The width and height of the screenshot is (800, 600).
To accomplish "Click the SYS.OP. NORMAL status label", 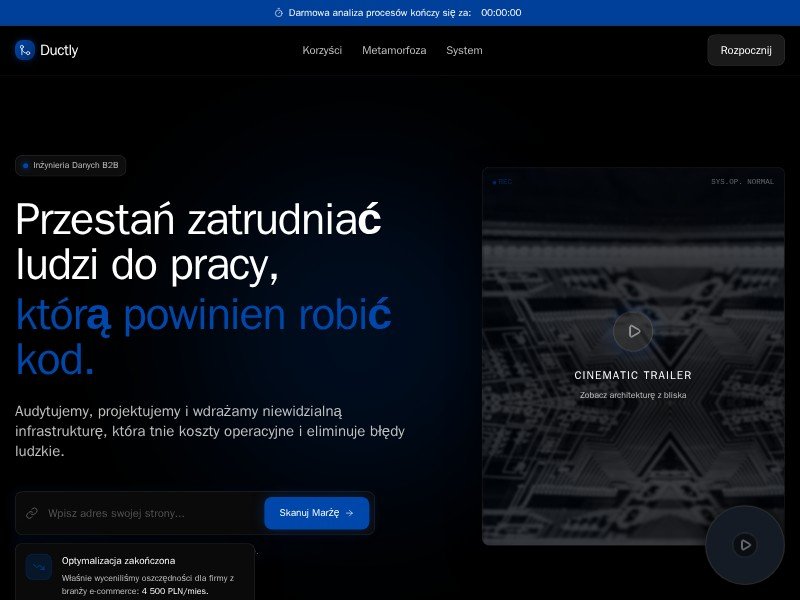I will tap(742, 182).
